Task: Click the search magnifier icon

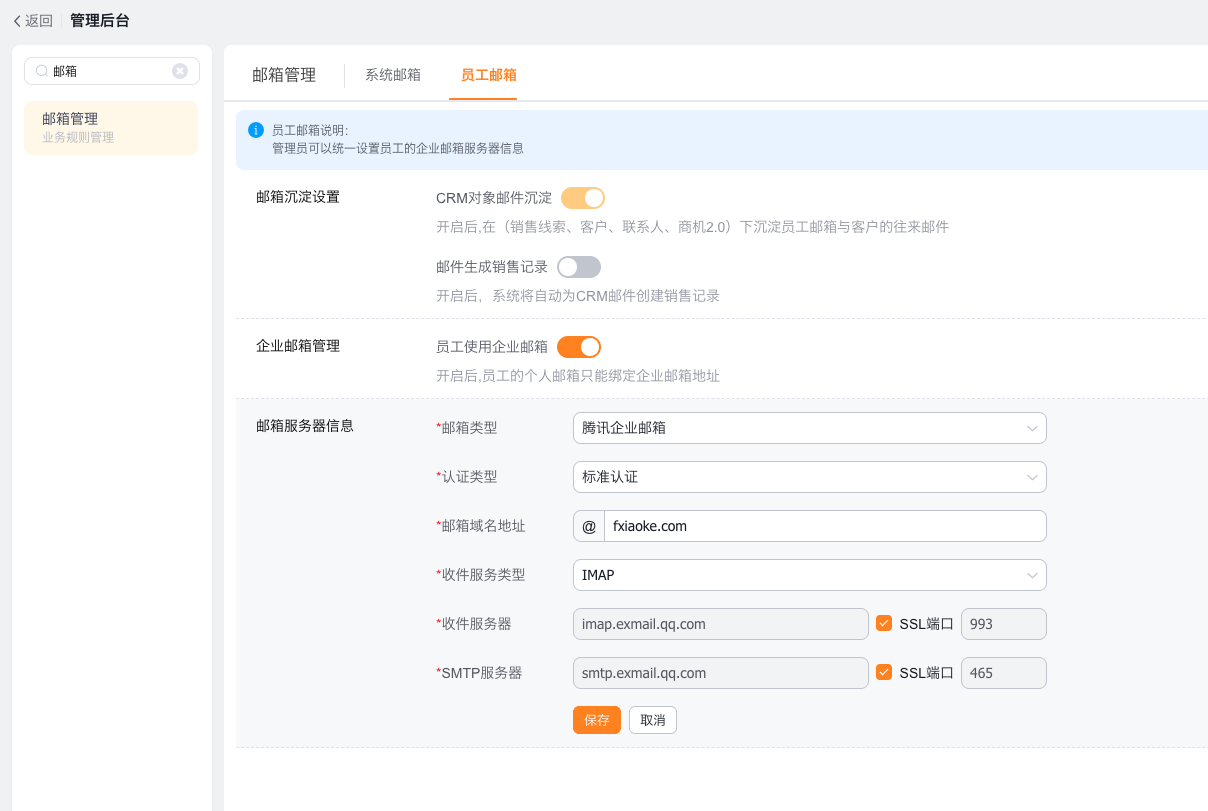Action: [x=42, y=71]
